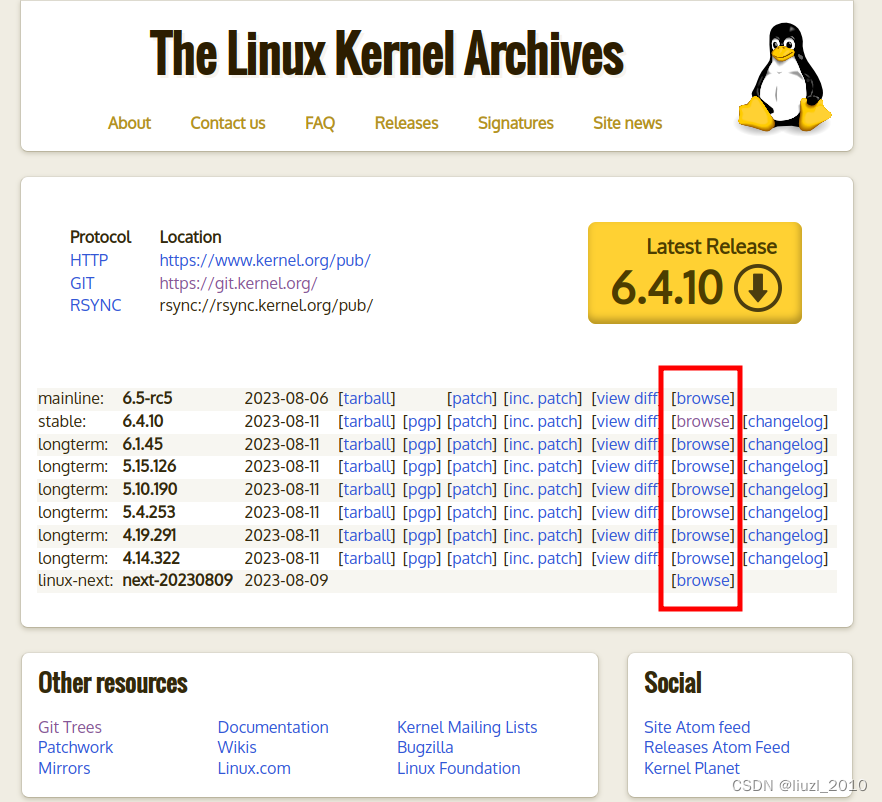Viewport: 882px width, 802px height.
Task: Click the Tux penguin logo
Action: (x=784, y=72)
